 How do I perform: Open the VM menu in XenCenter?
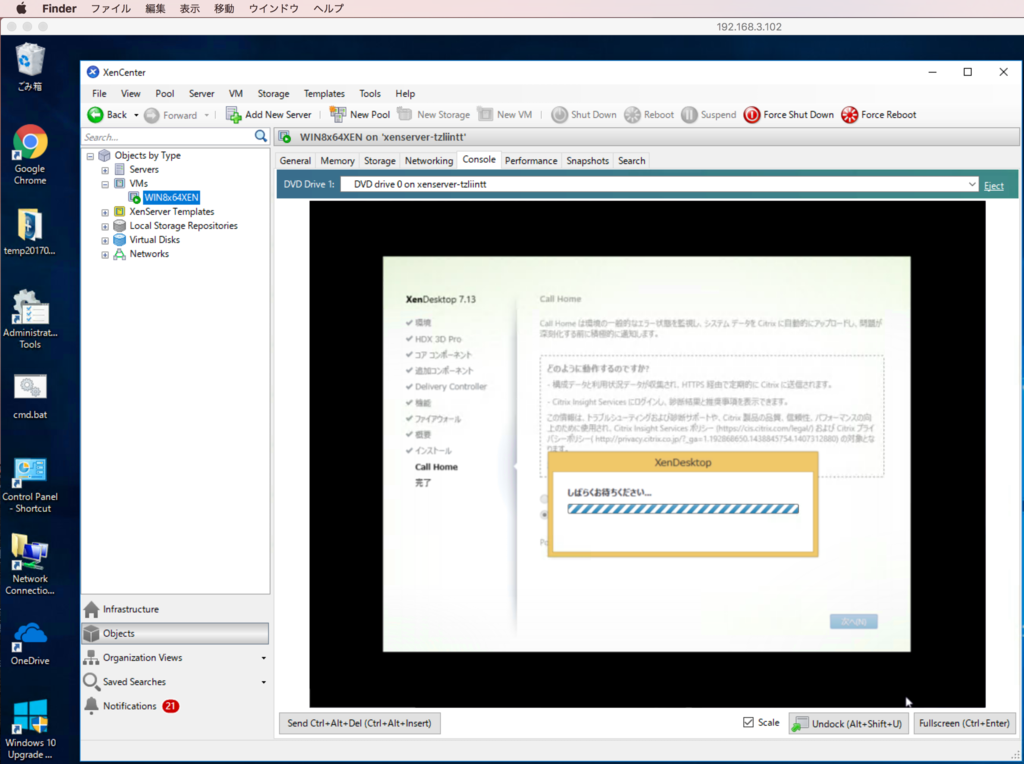coord(236,94)
